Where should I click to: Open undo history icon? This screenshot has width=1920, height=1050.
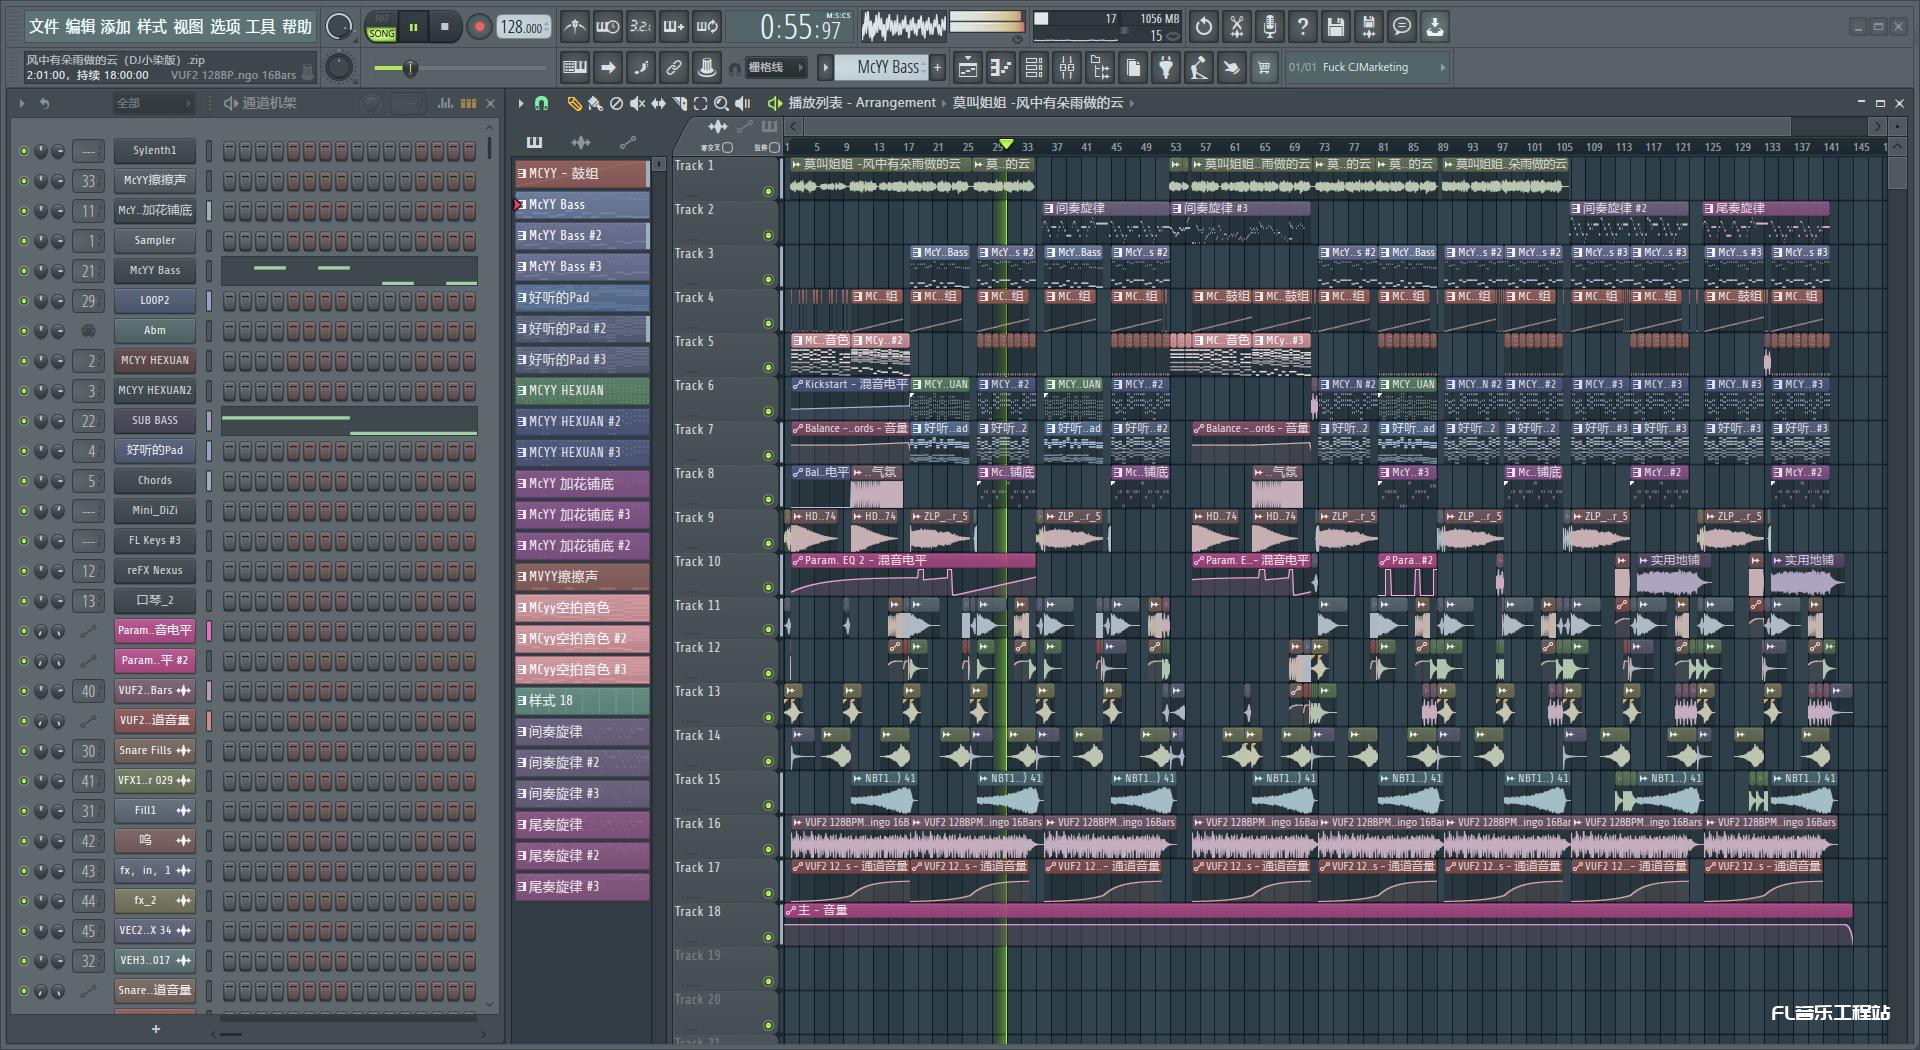[1204, 27]
